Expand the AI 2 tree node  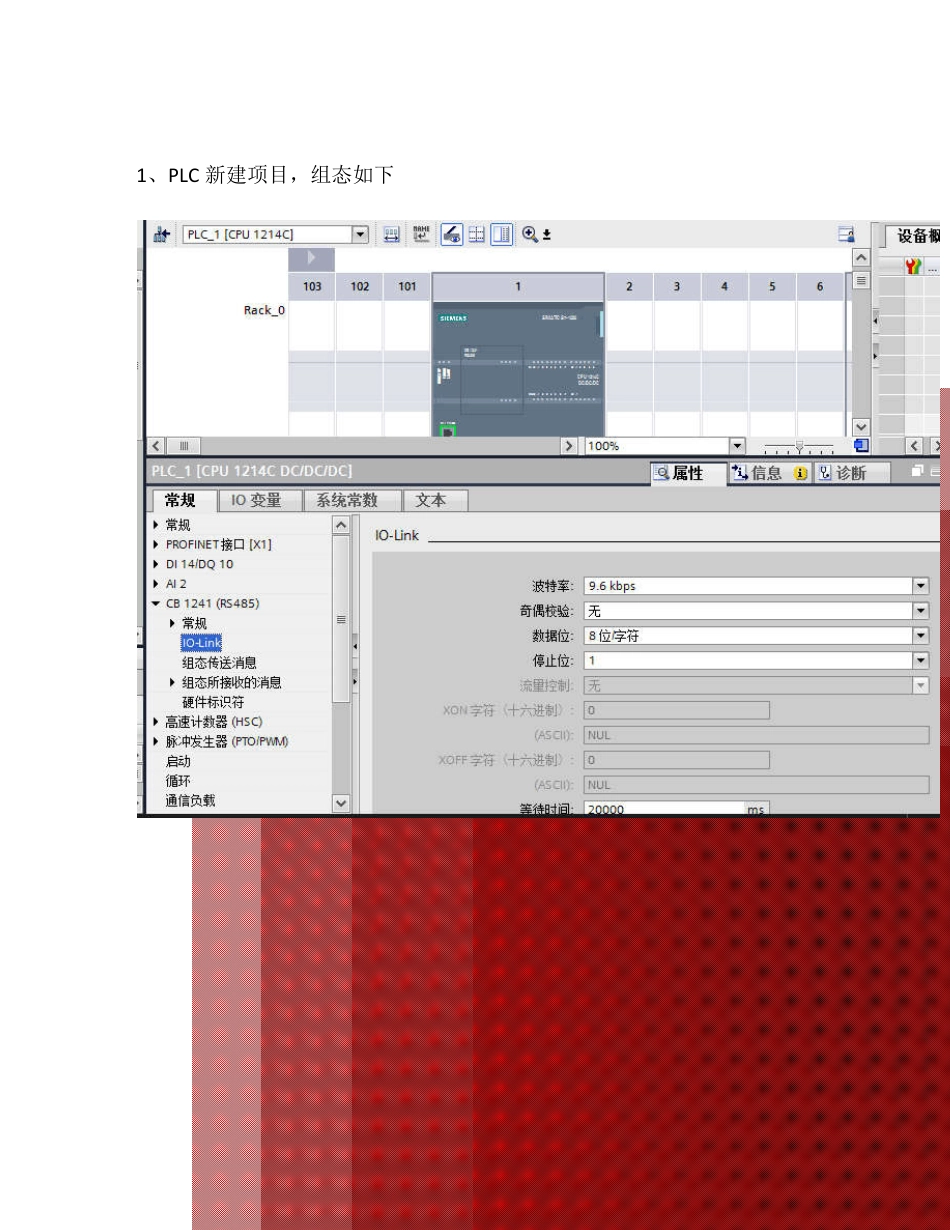[x=156, y=584]
